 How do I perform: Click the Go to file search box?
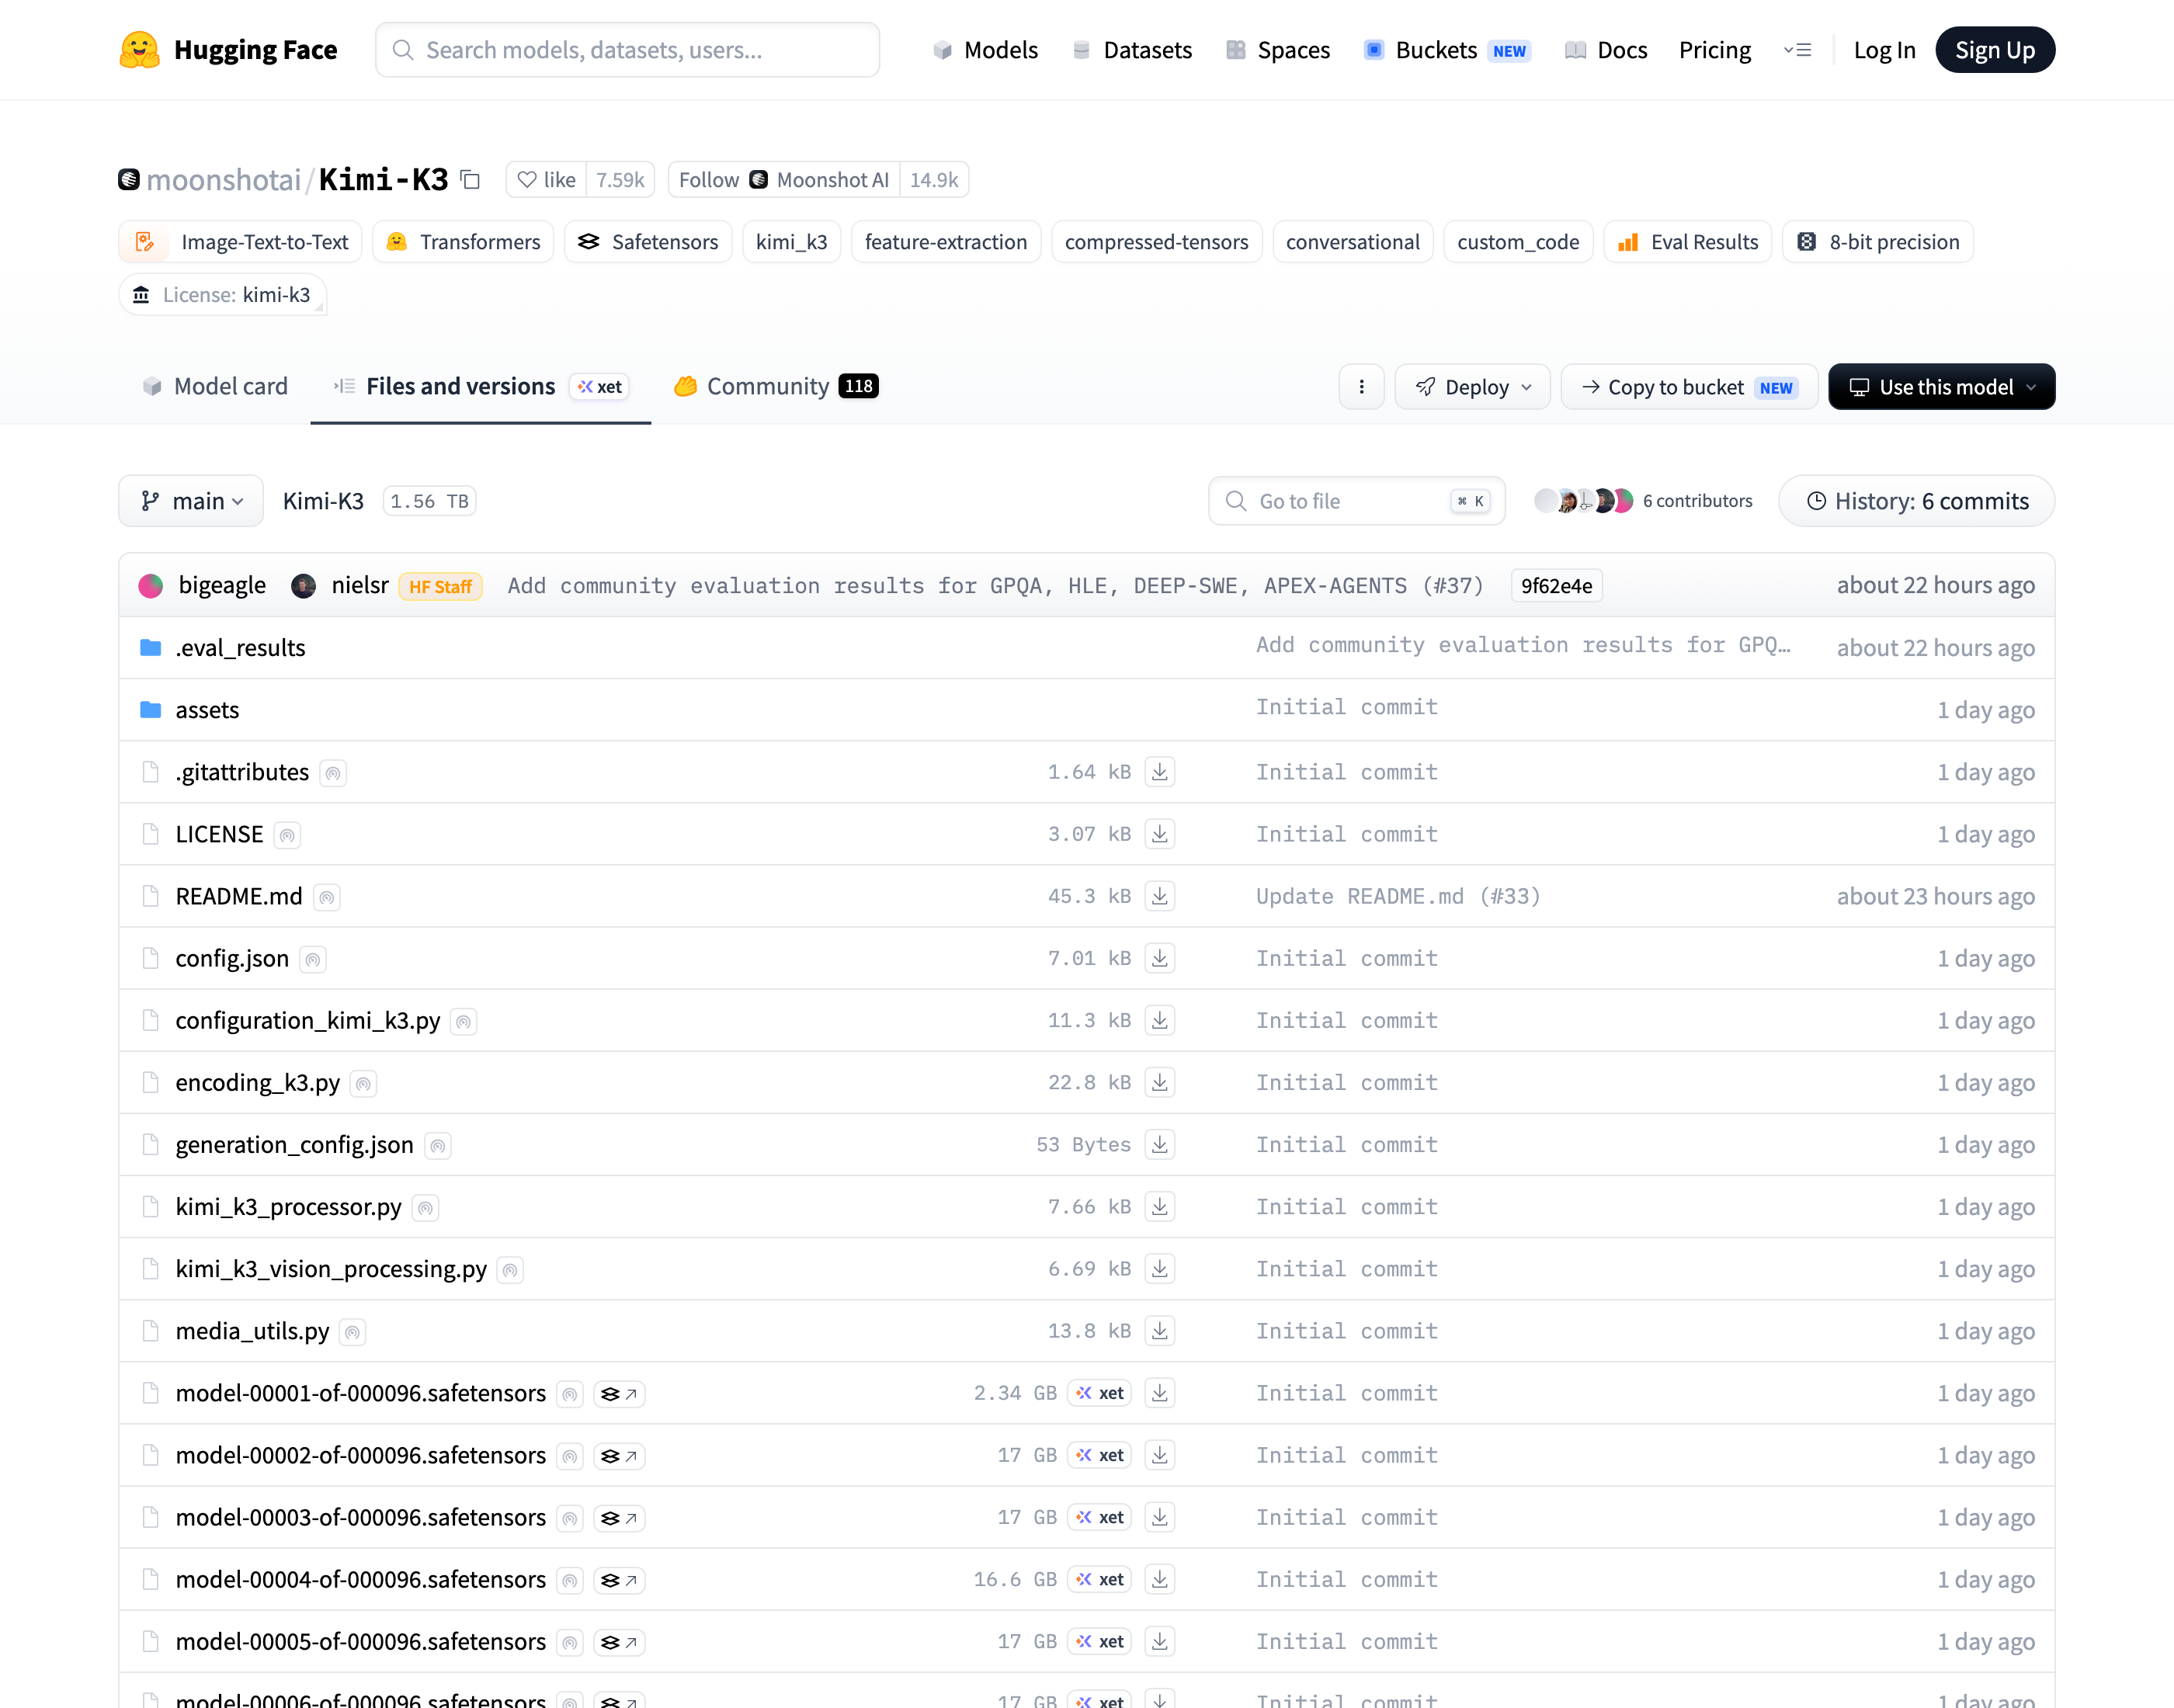pyautogui.click(x=1357, y=501)
